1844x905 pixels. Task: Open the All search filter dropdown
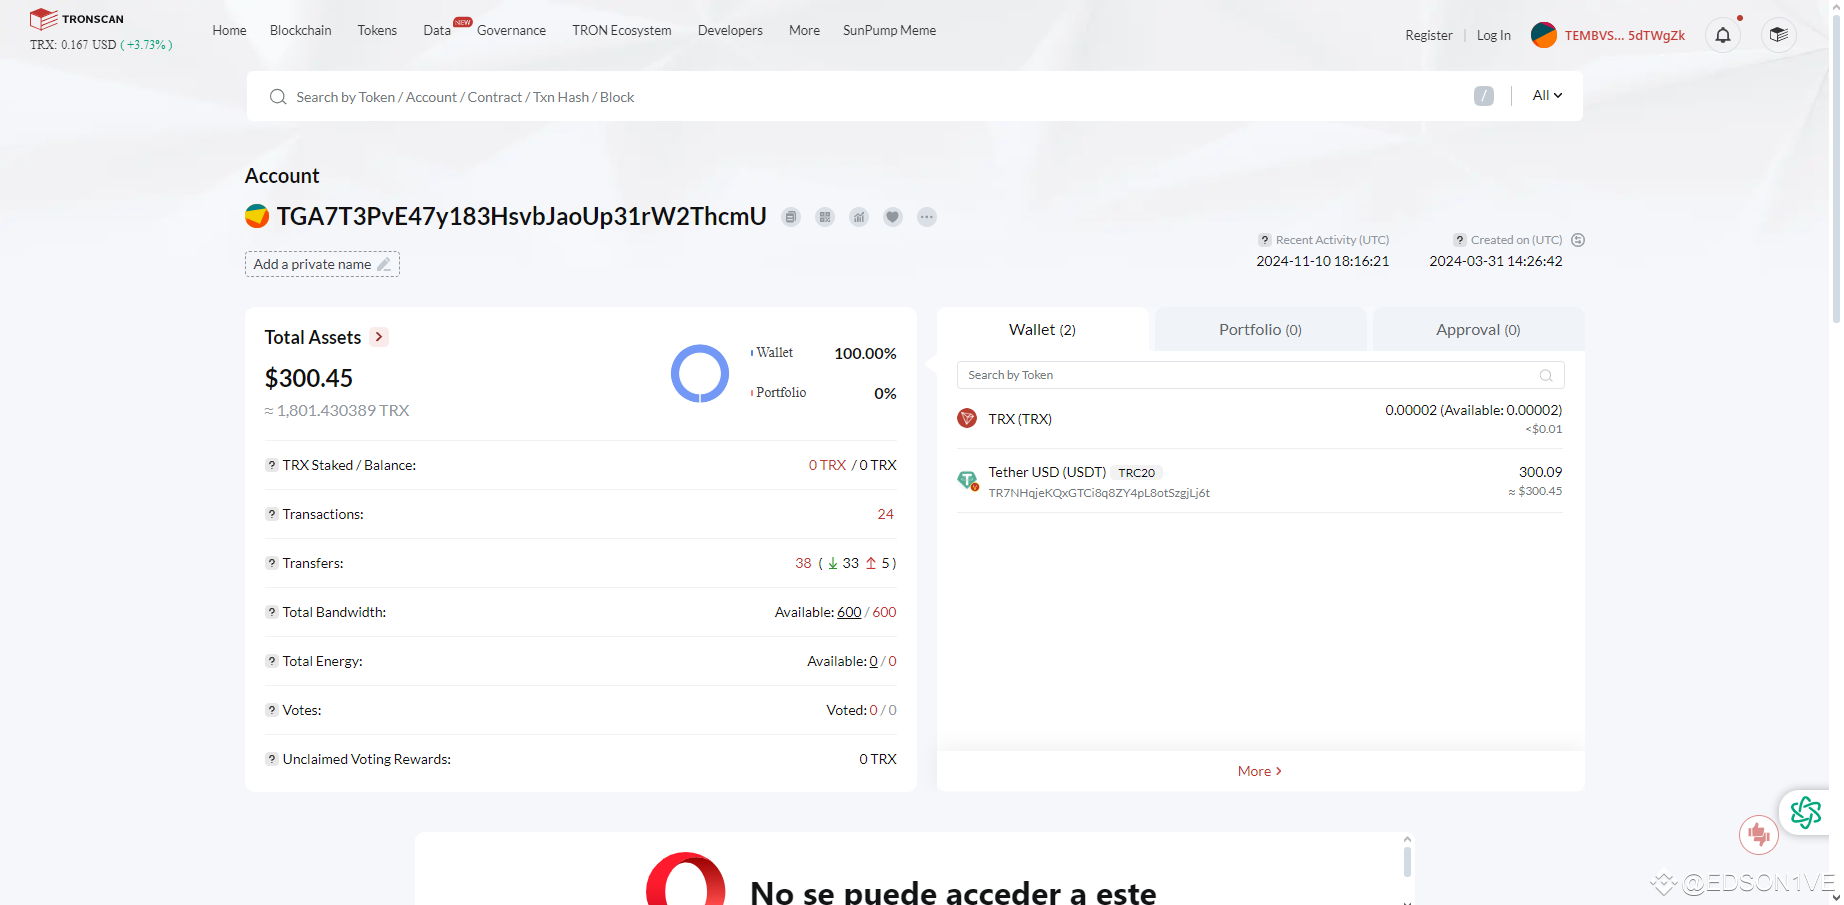pyautogui.click(x=1547, y=96)
